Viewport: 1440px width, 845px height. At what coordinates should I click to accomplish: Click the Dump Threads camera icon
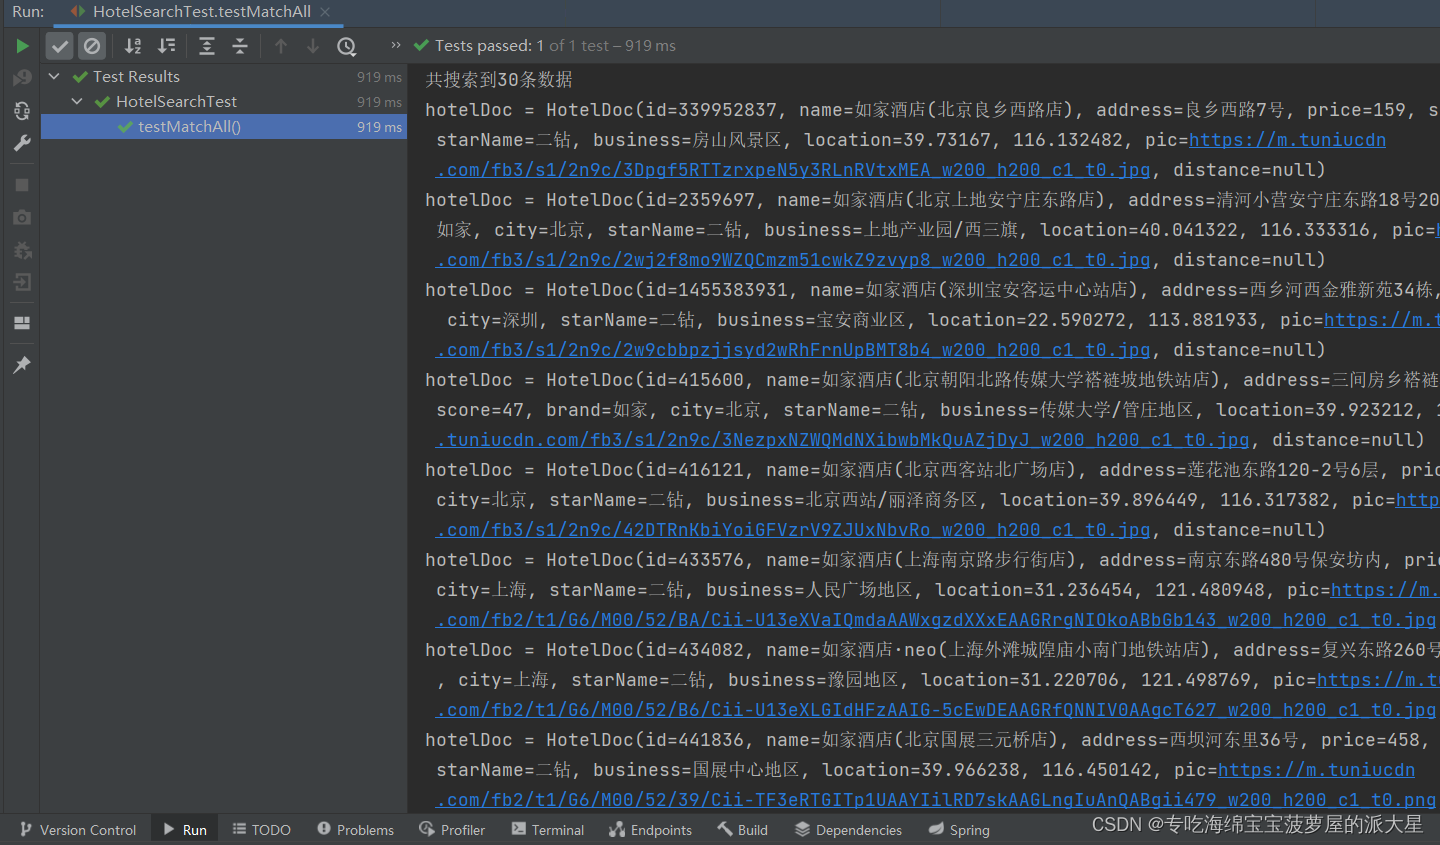click(x=22, y=217)
